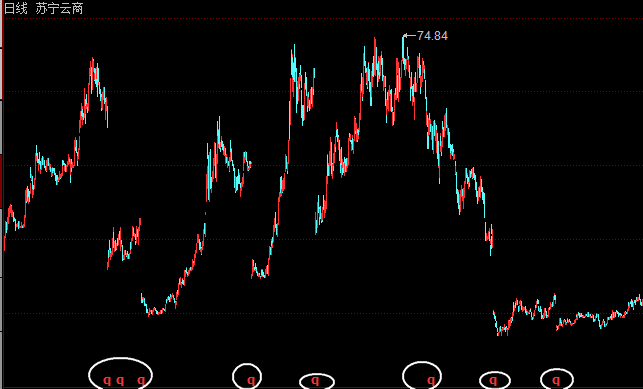The image size is (643, 389).
Task: Select the arrow pointing to 74.84
Action: (x=410, y=36)
